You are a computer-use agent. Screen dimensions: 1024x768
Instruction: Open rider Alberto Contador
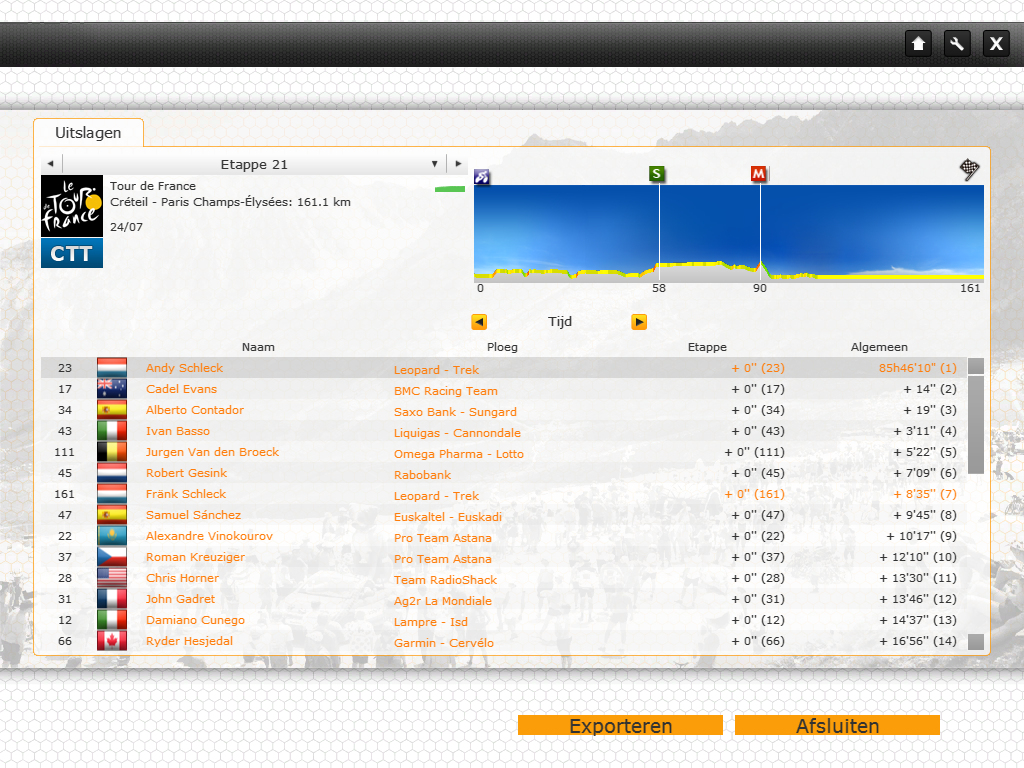pyautogui.click(x=195, y=410)
